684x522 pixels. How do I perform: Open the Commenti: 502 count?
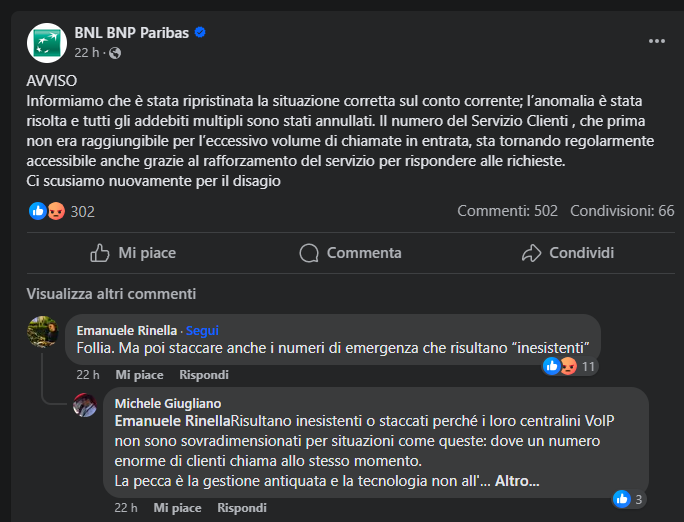tap(507, 211)
